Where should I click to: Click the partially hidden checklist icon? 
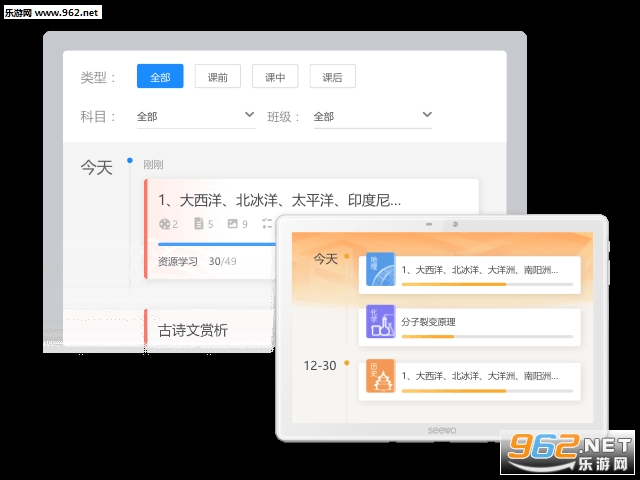(x=267, y=223)
